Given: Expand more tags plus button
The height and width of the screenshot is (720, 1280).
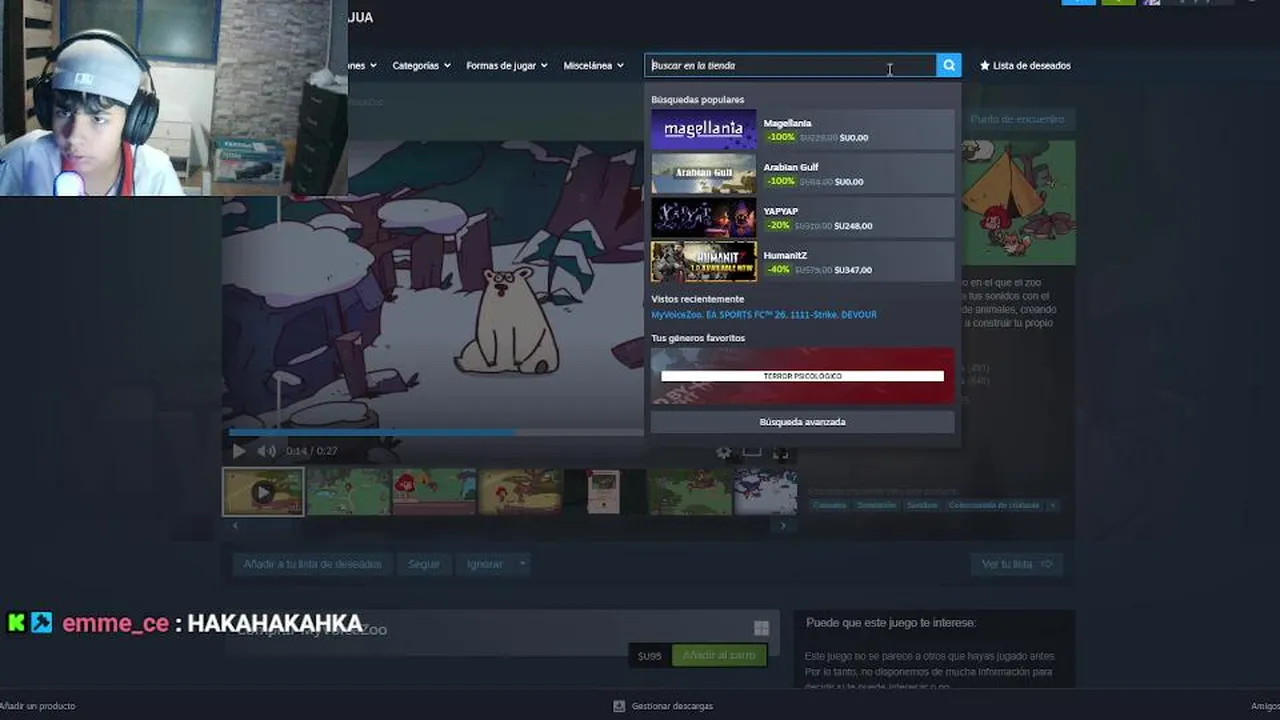Looking at the screenshot, I should (1052, 505).
